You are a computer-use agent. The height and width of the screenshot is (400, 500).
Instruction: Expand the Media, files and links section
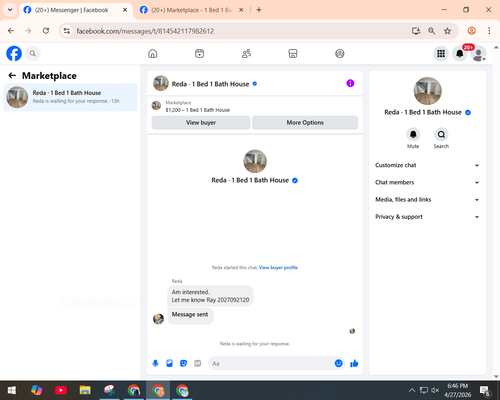tap(427, 200)
